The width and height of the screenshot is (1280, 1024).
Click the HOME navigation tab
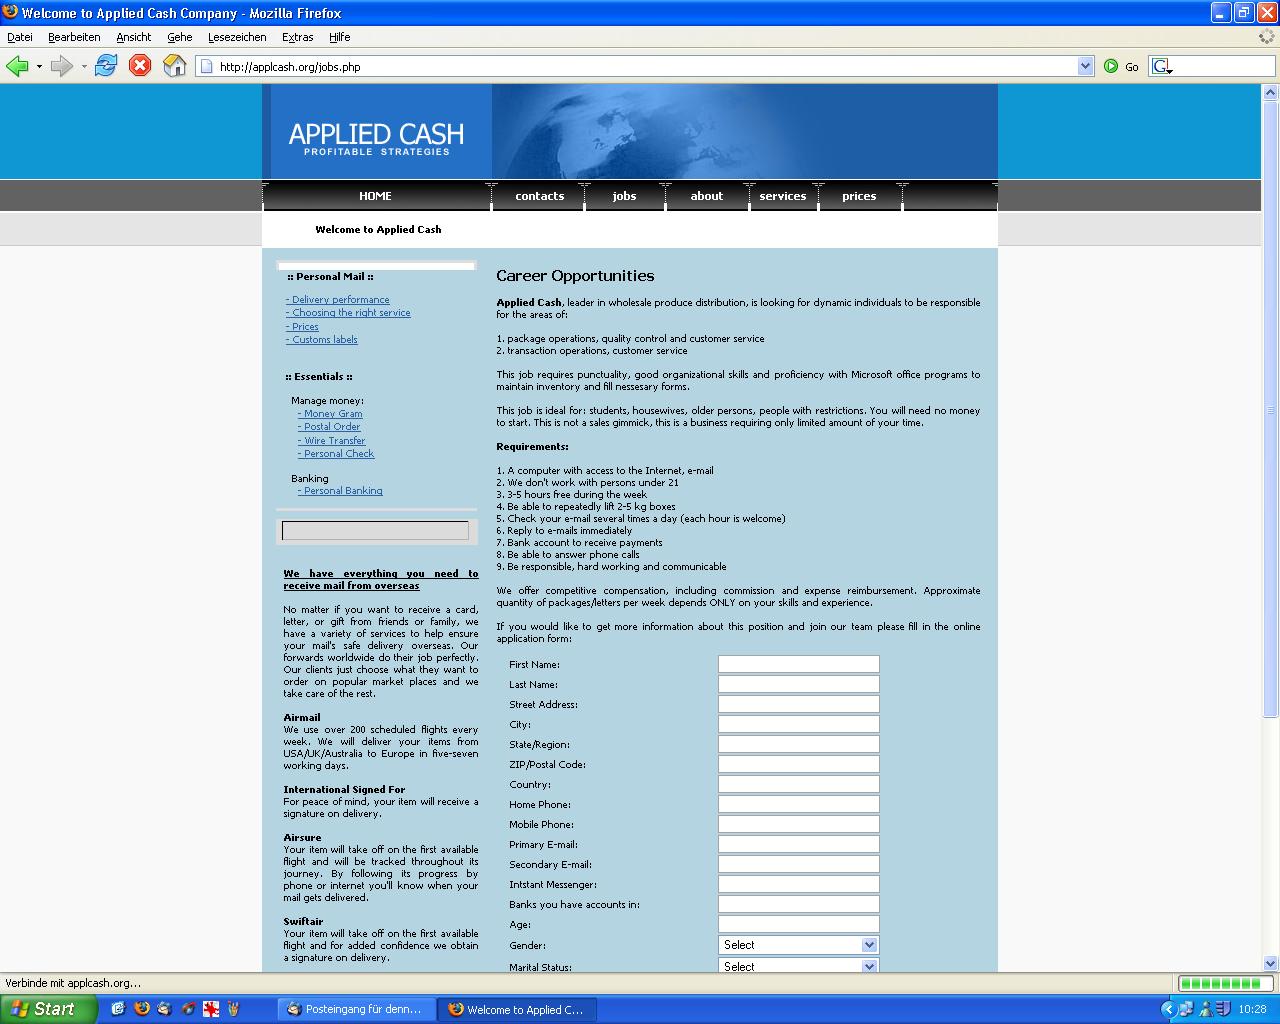pyautogui.click(x=376, y=196)
